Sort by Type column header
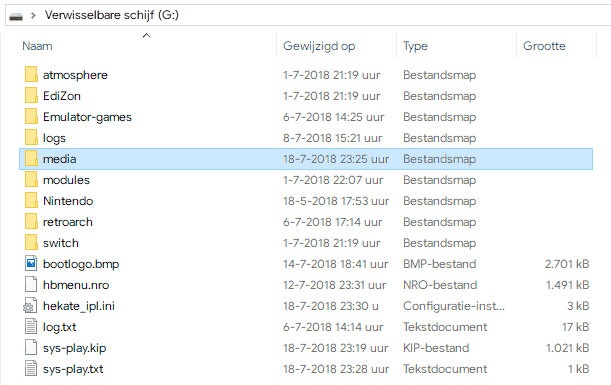 coord(415,46)
